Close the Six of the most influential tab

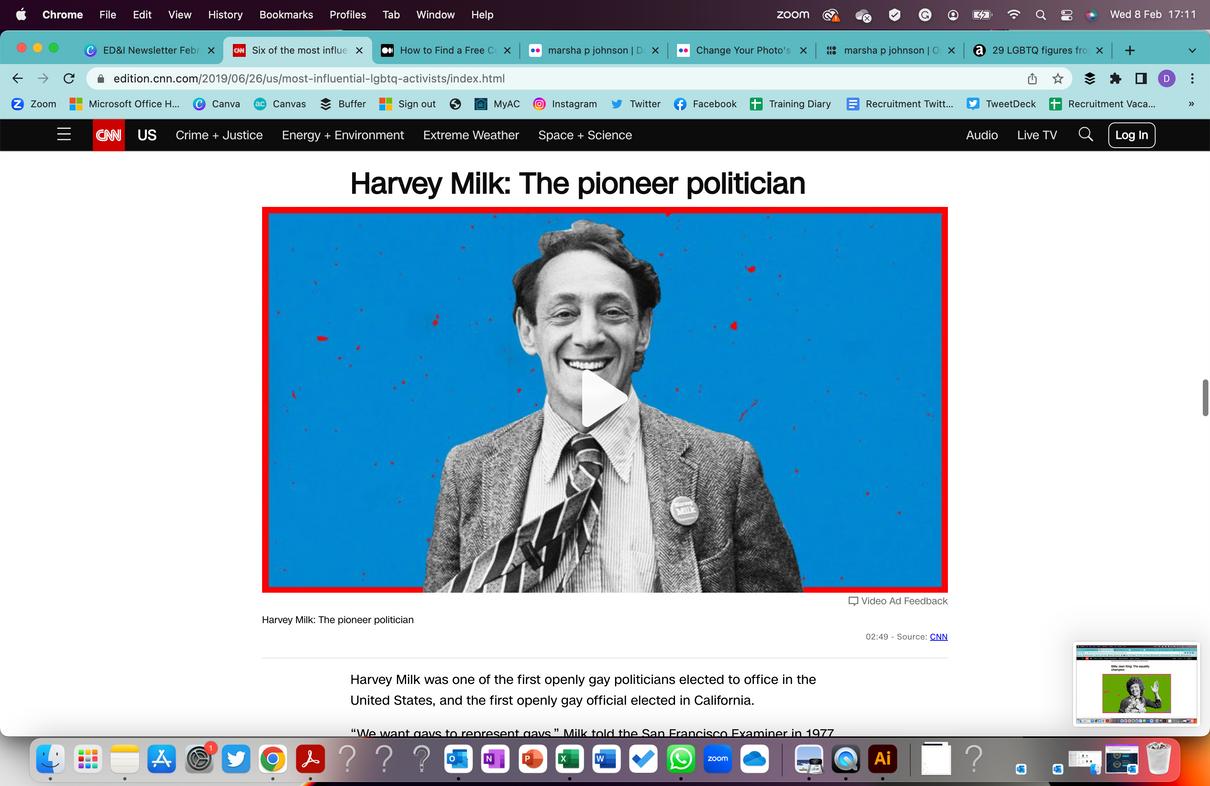359,50
